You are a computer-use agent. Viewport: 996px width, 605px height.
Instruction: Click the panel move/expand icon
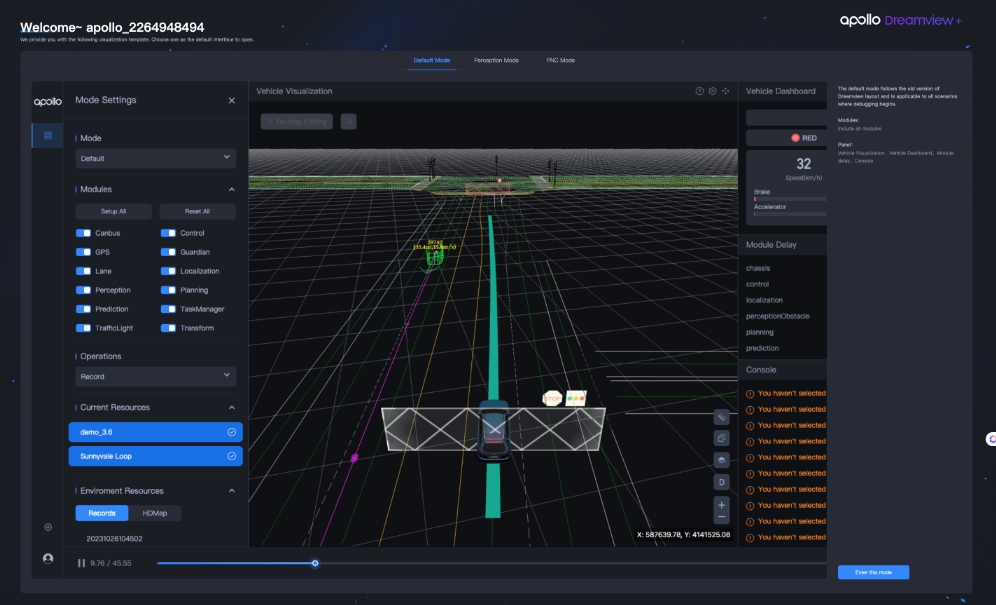point(725,91)
